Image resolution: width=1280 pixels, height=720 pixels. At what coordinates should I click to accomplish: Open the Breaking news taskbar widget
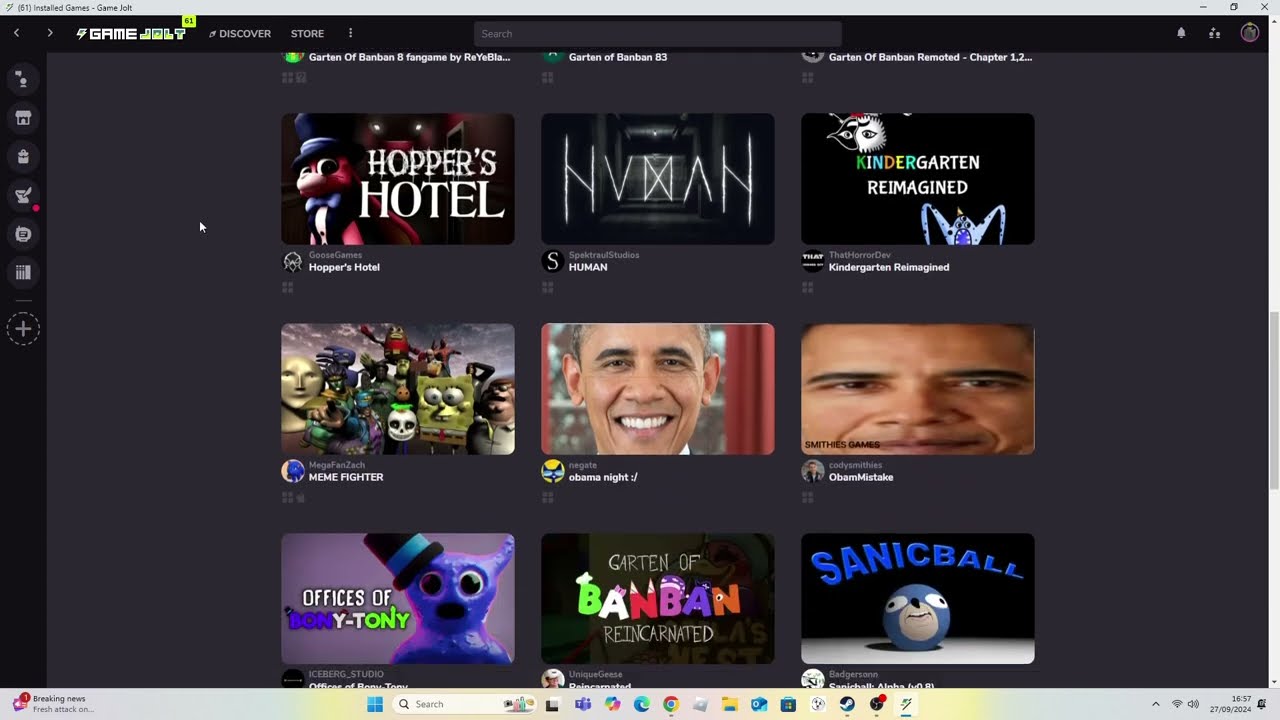(x=55, y=704)
